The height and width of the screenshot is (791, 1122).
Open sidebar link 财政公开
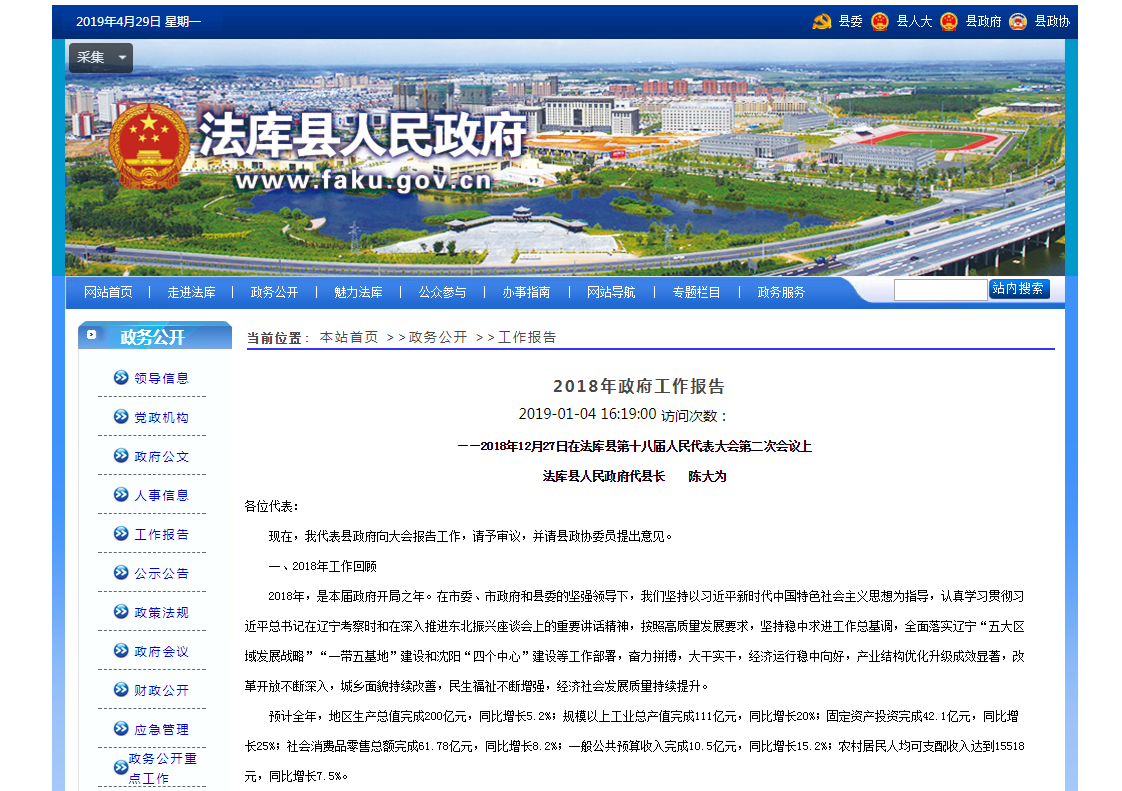click(x=162, y=690)
